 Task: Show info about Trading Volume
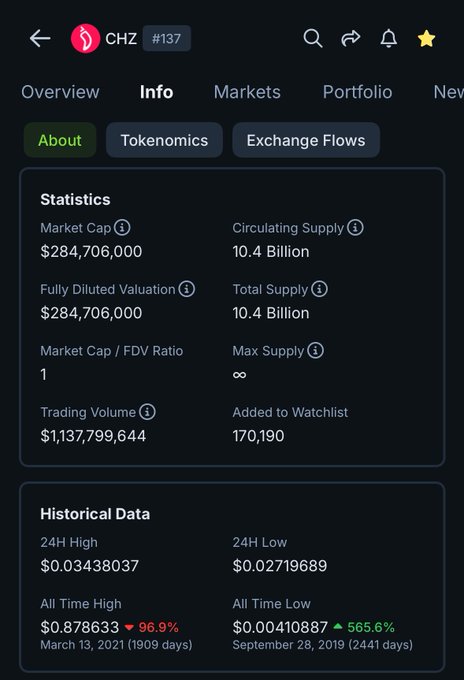[x=147, y=412]
